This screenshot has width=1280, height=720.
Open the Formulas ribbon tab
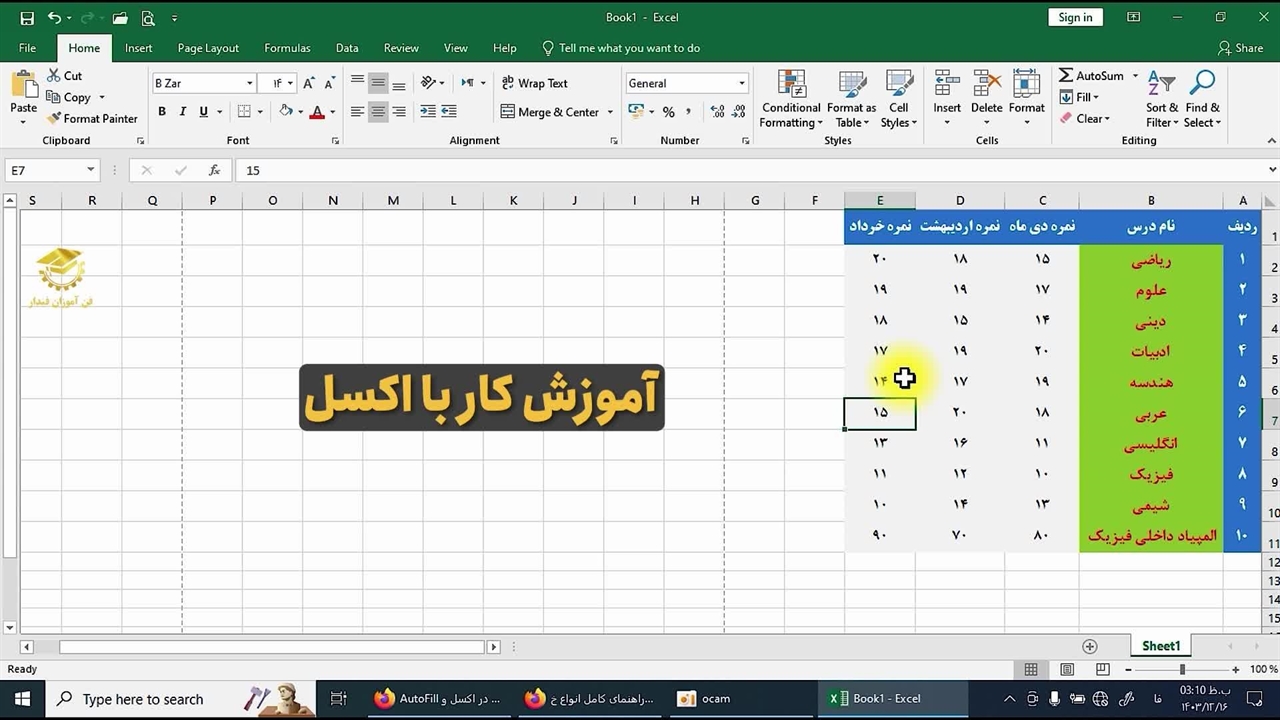pyautogui.click(x=287, y=48)
